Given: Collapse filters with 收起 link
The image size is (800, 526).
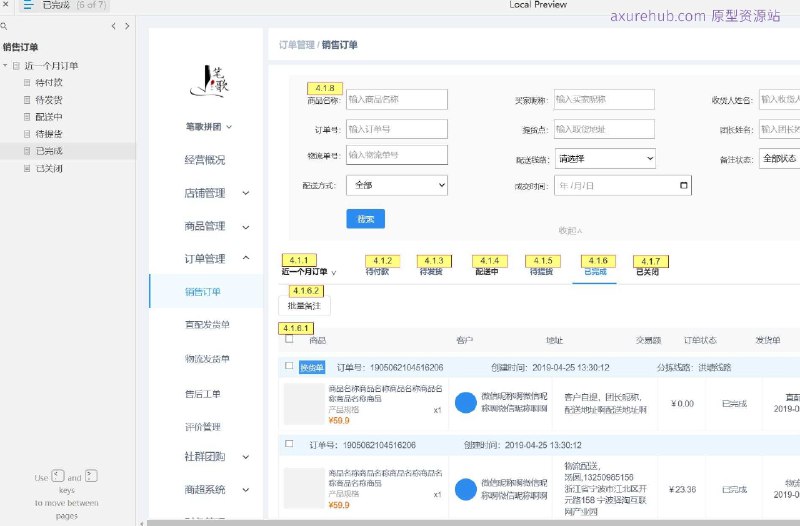Looking at the screenshot, I should (x=570, y=231).
